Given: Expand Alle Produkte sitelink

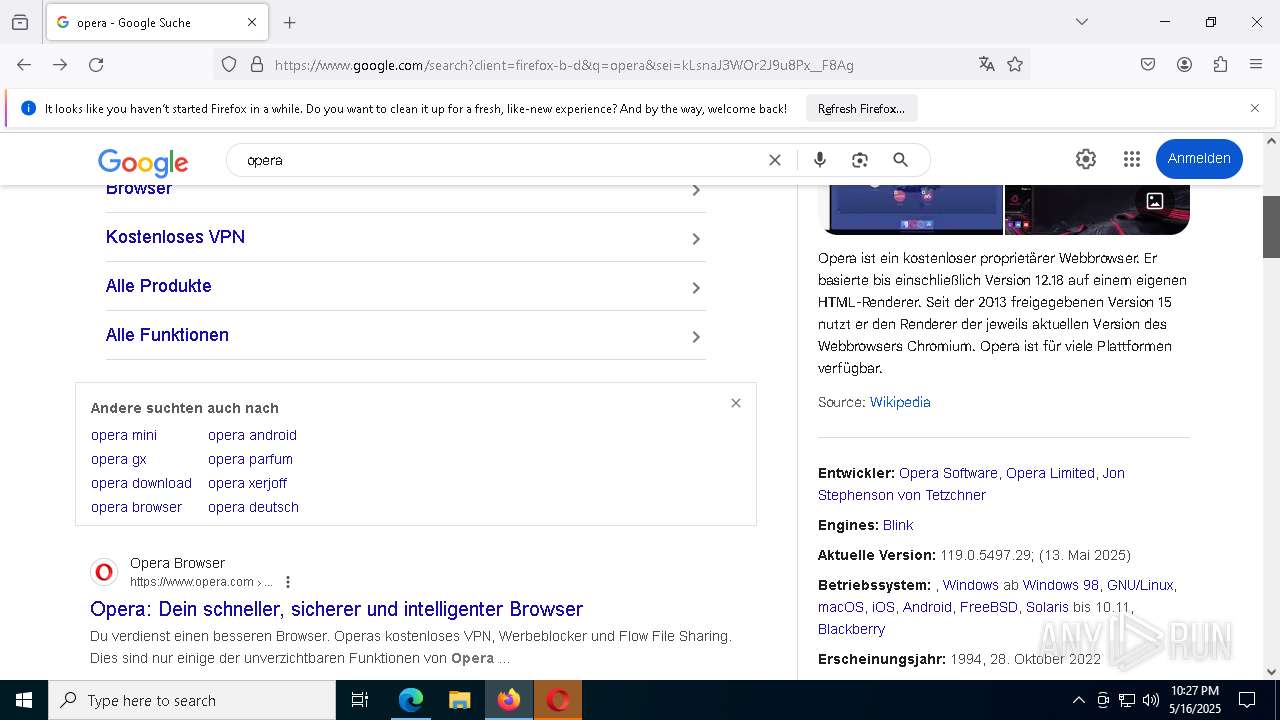Looking at the screenshot, I should (x=405, y=286).
